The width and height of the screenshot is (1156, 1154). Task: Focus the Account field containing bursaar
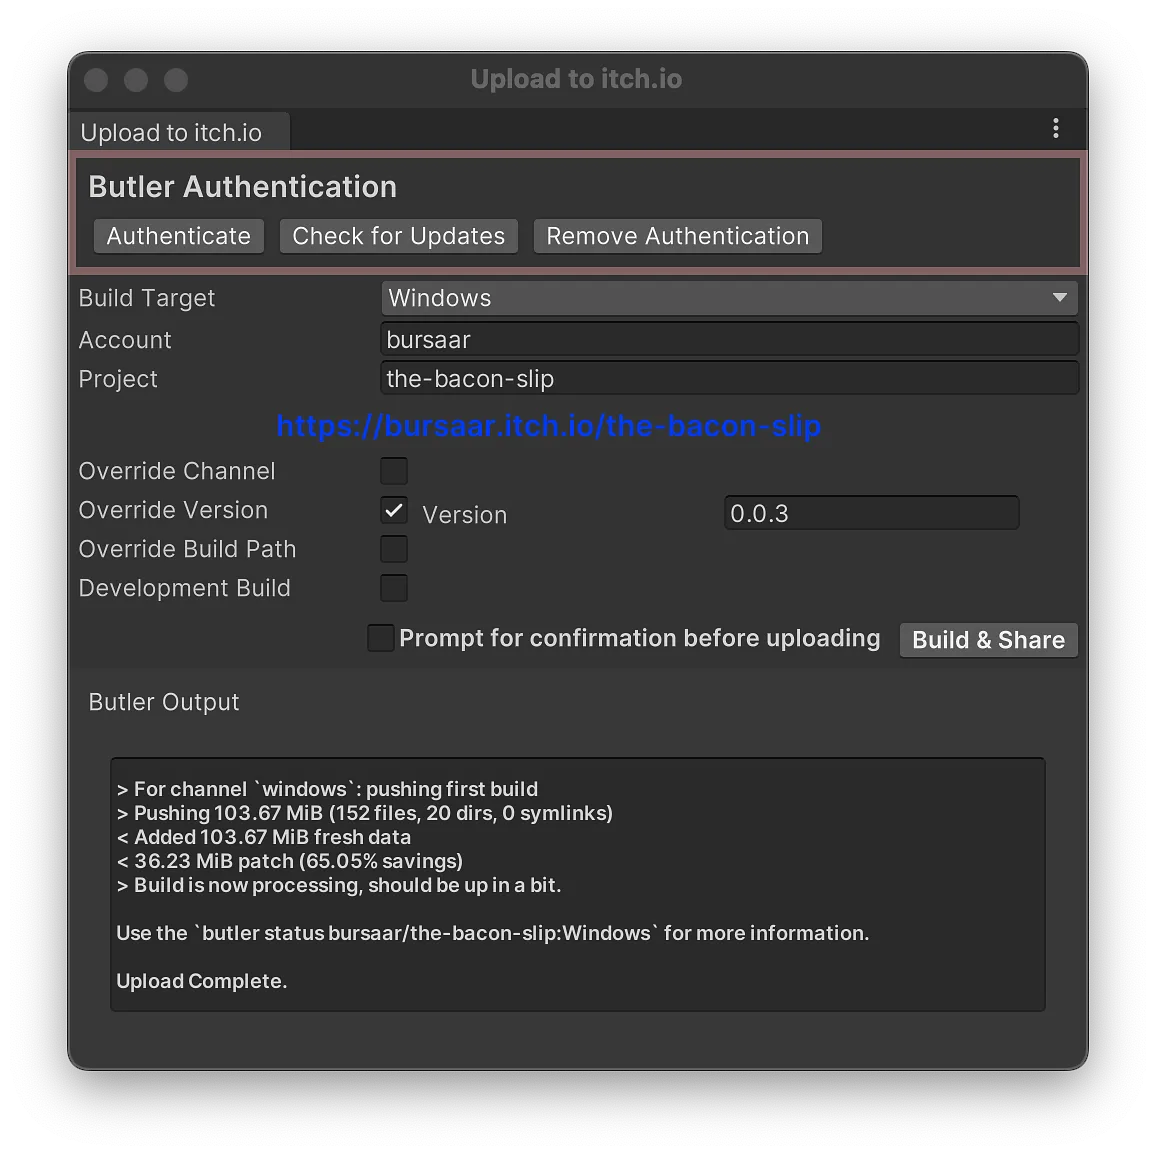pyautogui.click(x=729, y=340)
